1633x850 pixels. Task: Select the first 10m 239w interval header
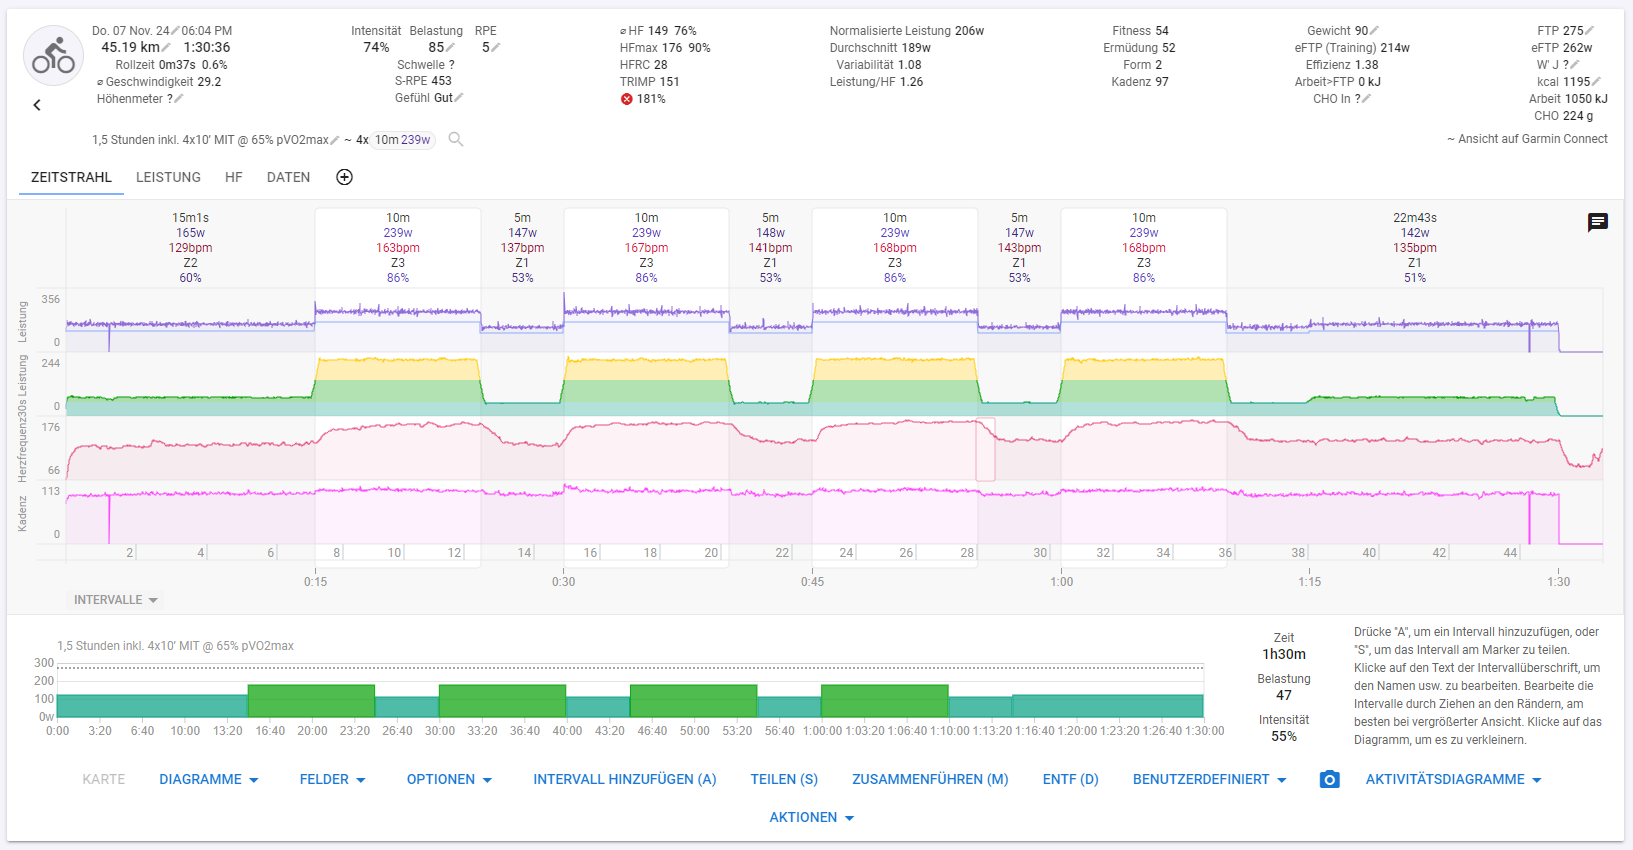click(398, 247)
